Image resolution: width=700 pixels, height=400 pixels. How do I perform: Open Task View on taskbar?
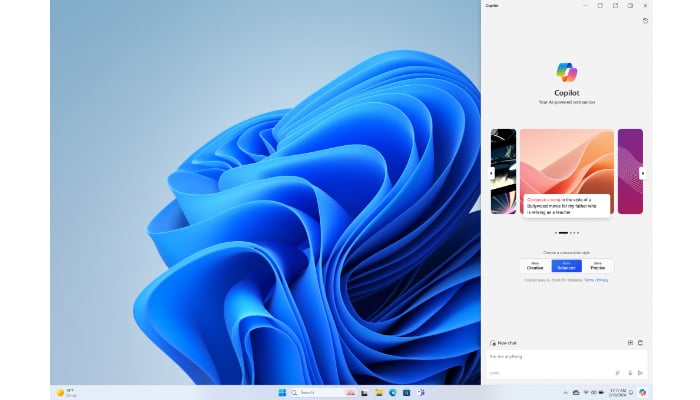[365, 392]
